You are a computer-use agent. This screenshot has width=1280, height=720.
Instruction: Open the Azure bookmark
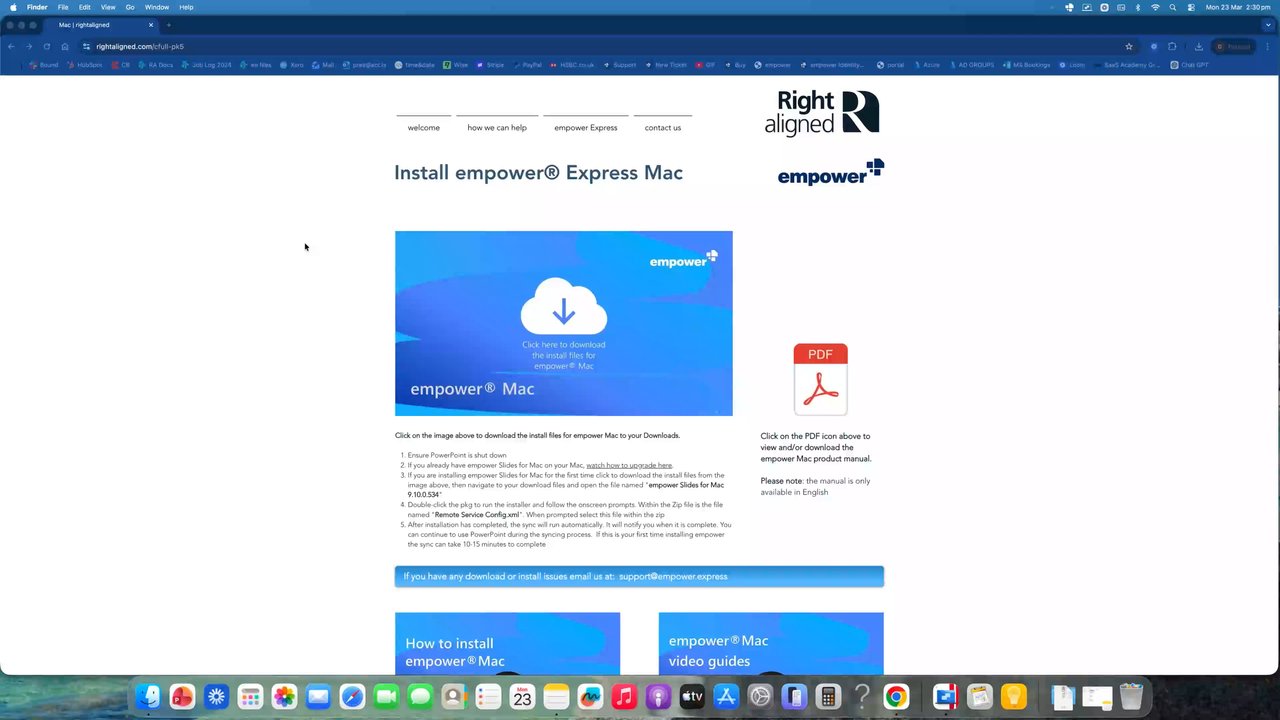926,65
